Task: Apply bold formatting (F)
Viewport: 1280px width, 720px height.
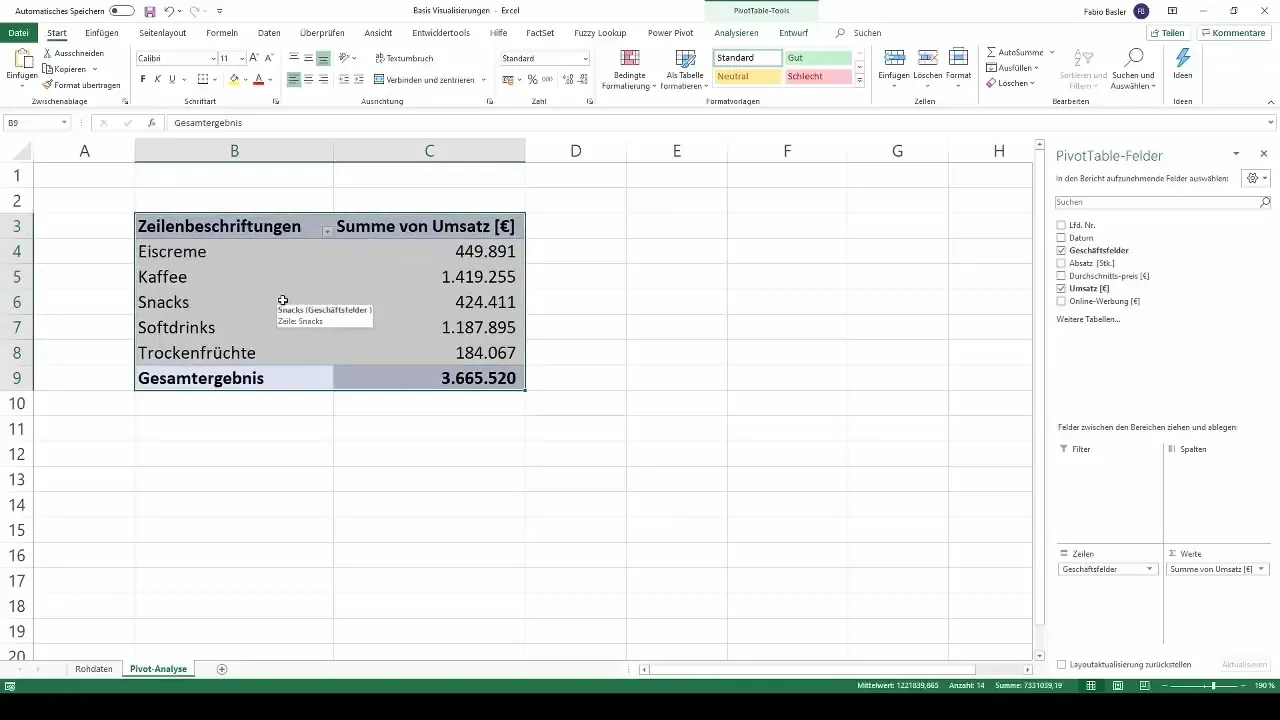Action: (143, 79)
